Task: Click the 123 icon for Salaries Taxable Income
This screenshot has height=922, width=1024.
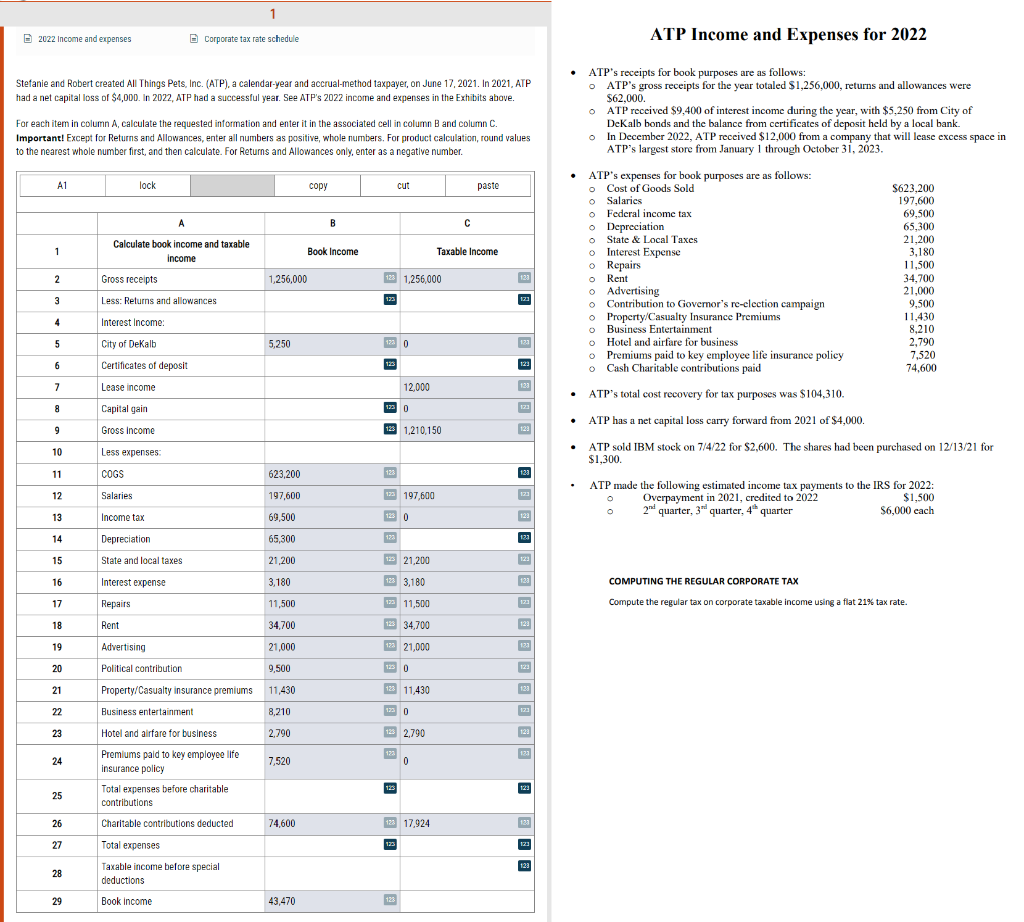Action: point(523,495)
